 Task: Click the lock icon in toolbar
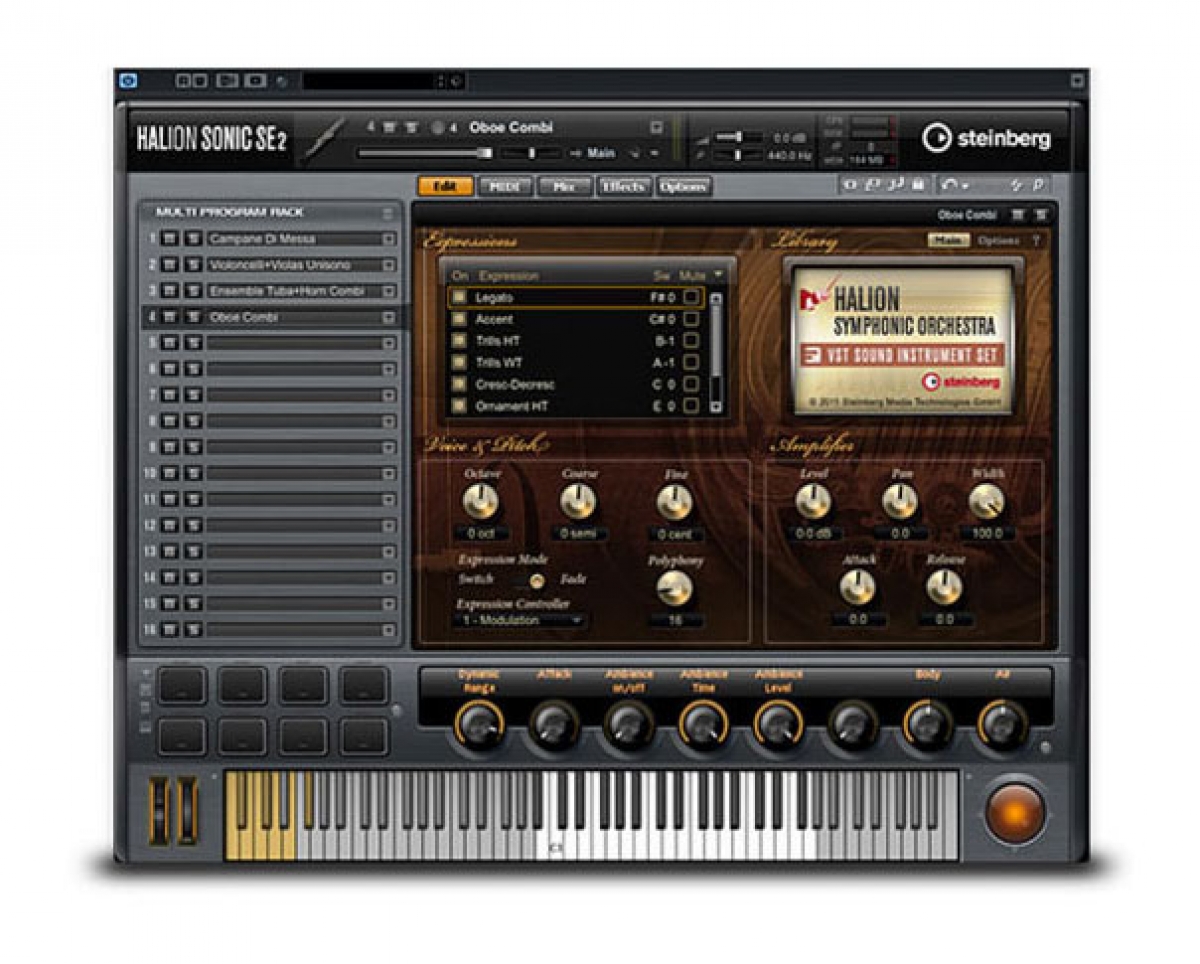point(918,185)
